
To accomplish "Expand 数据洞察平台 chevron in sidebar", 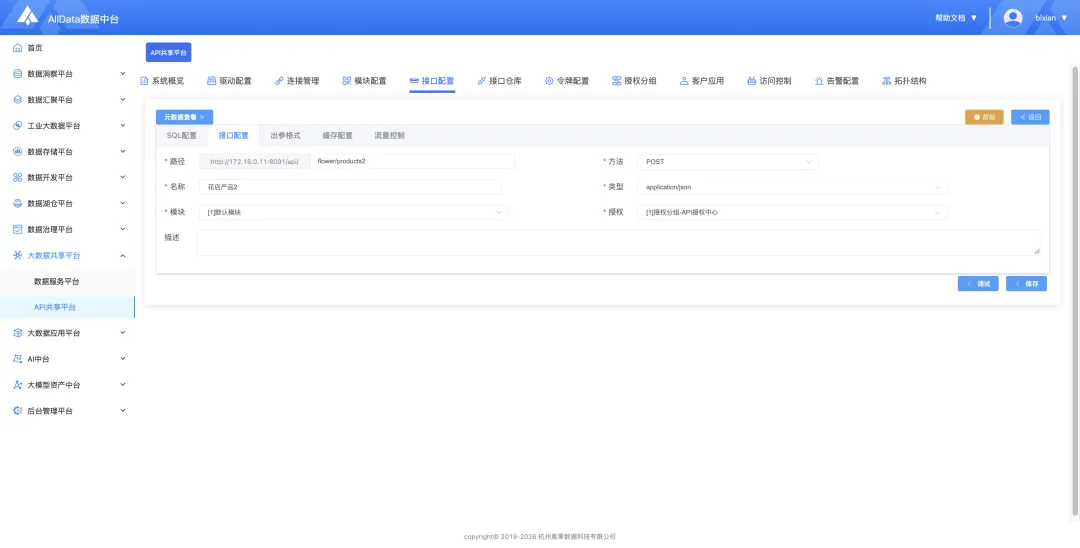I will (123, 74).
